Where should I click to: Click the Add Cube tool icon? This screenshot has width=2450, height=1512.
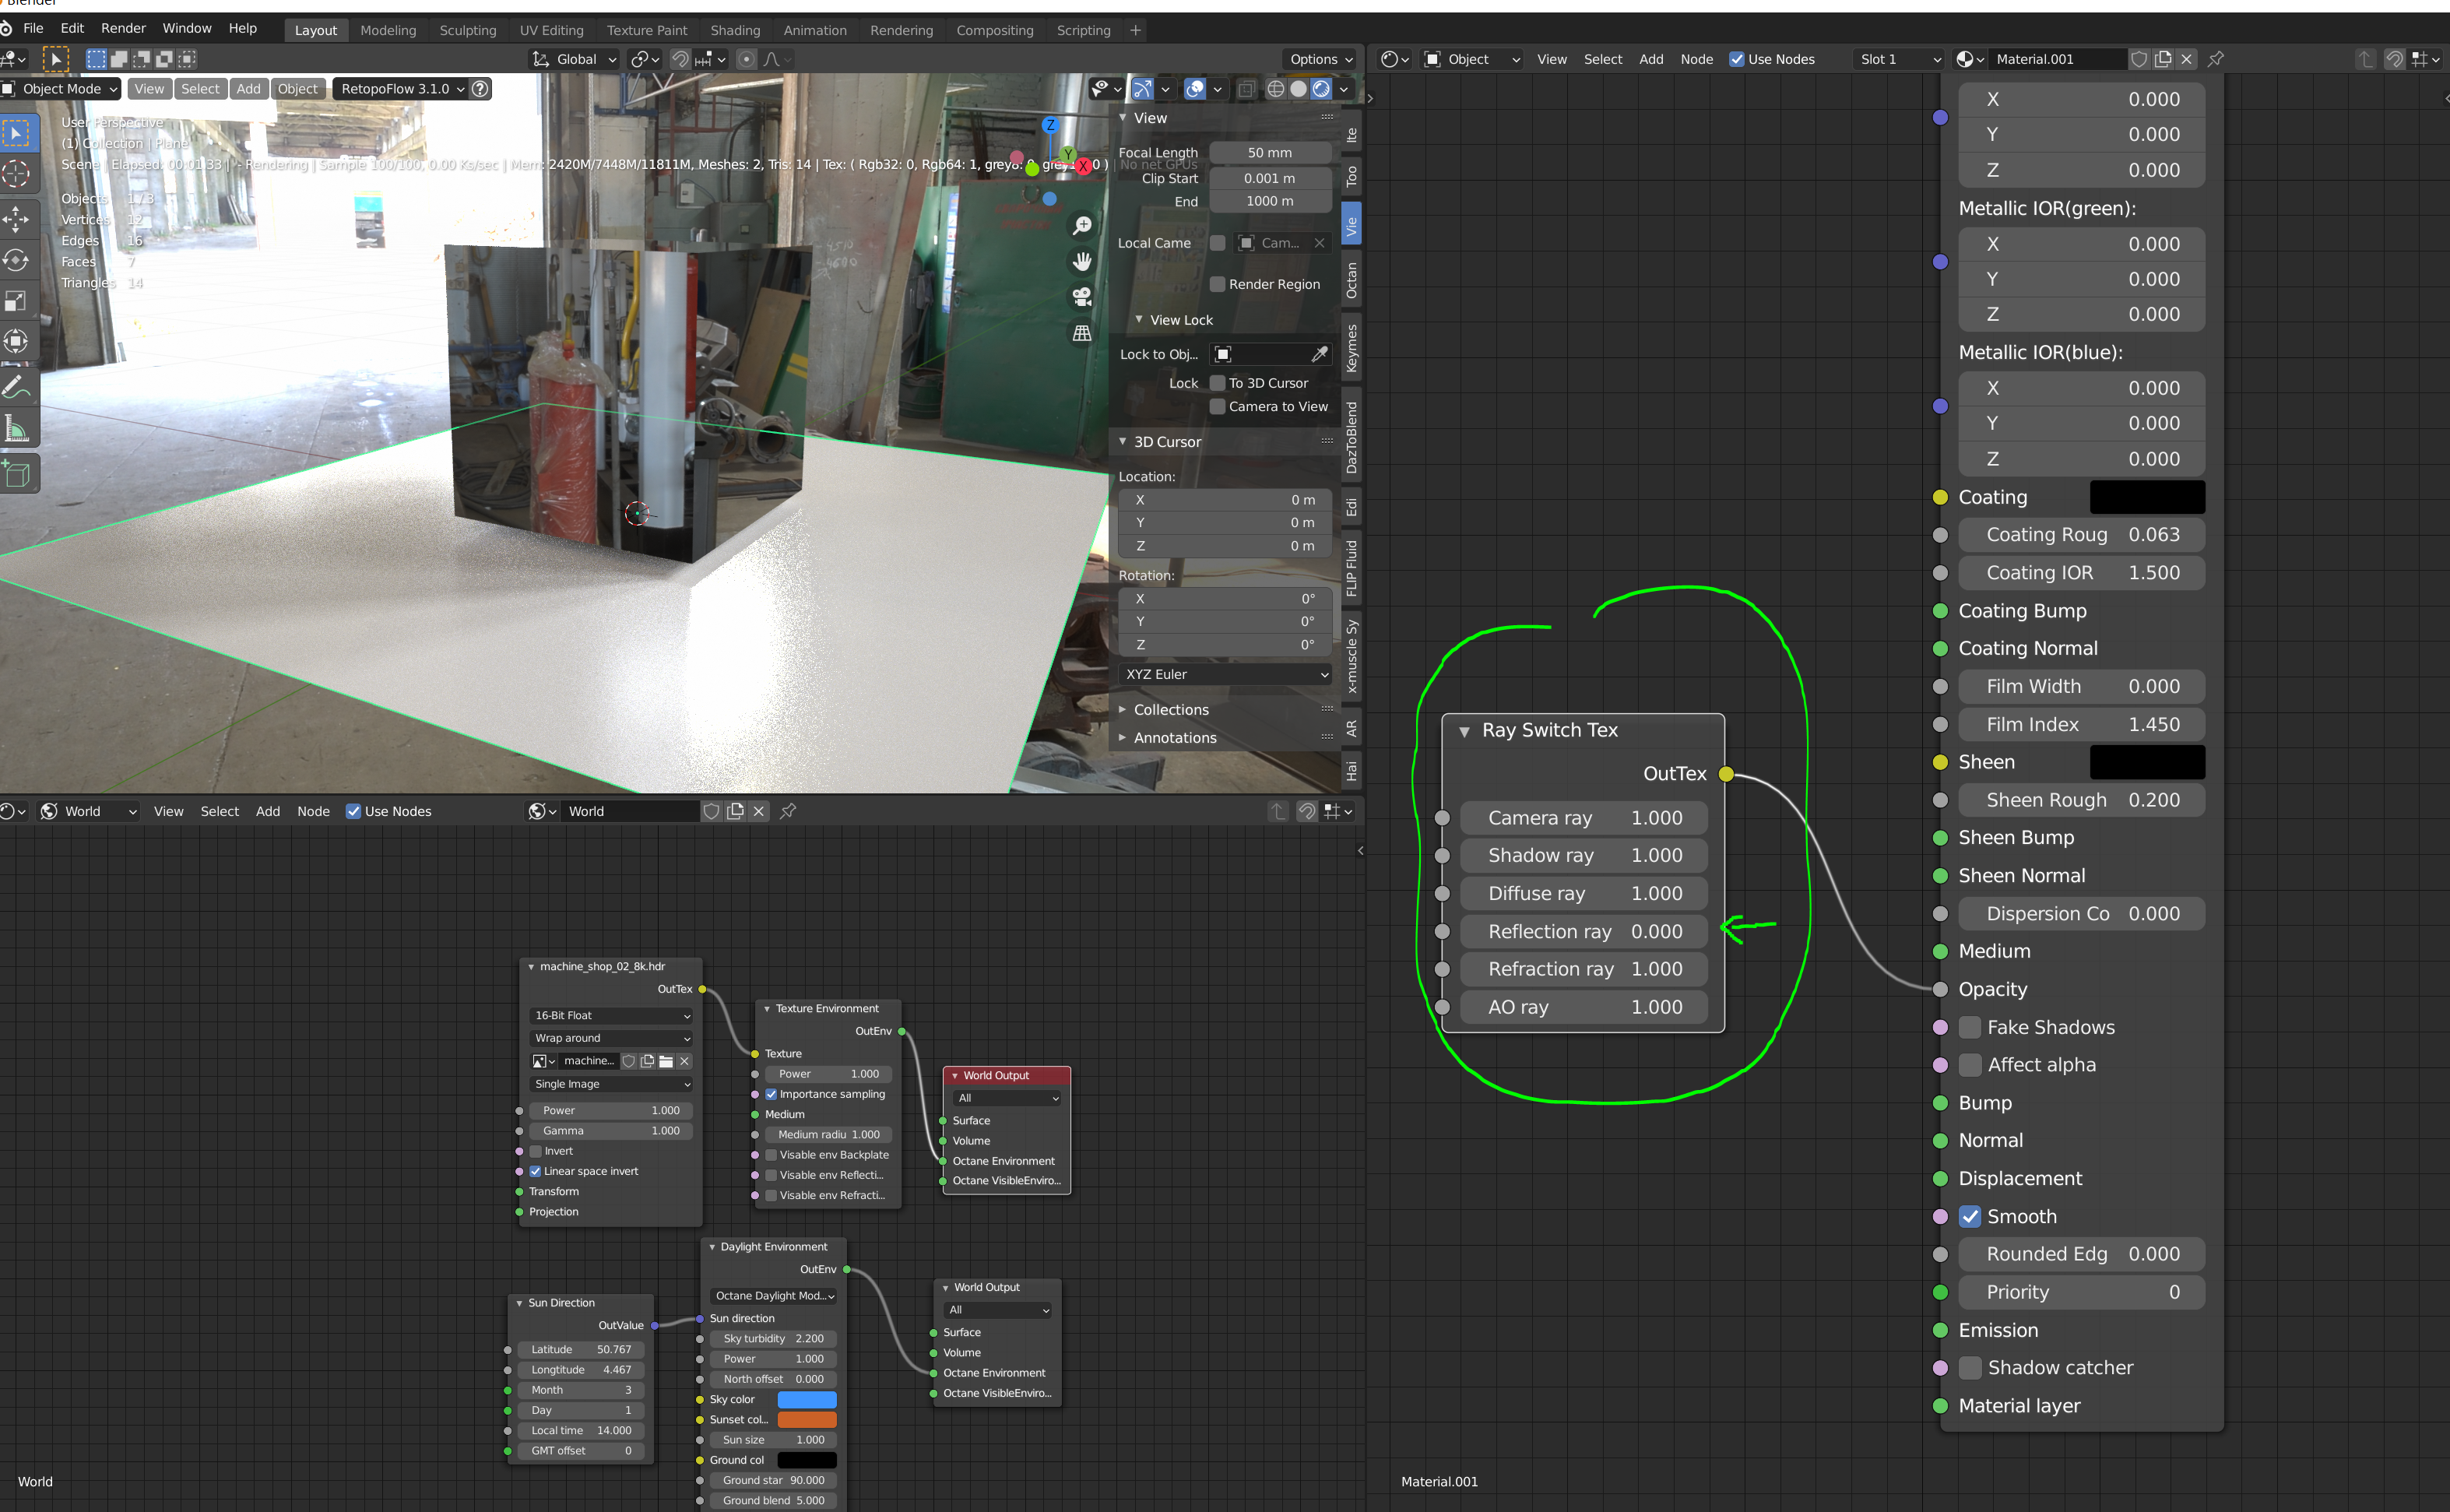click(17, 474)
